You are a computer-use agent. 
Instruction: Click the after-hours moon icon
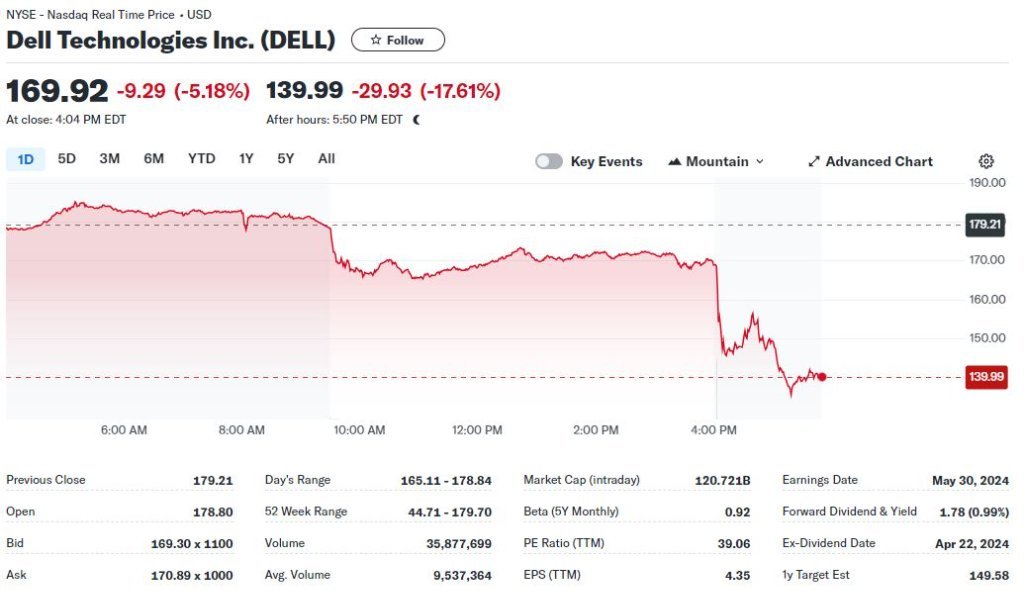tap(416, 119)
